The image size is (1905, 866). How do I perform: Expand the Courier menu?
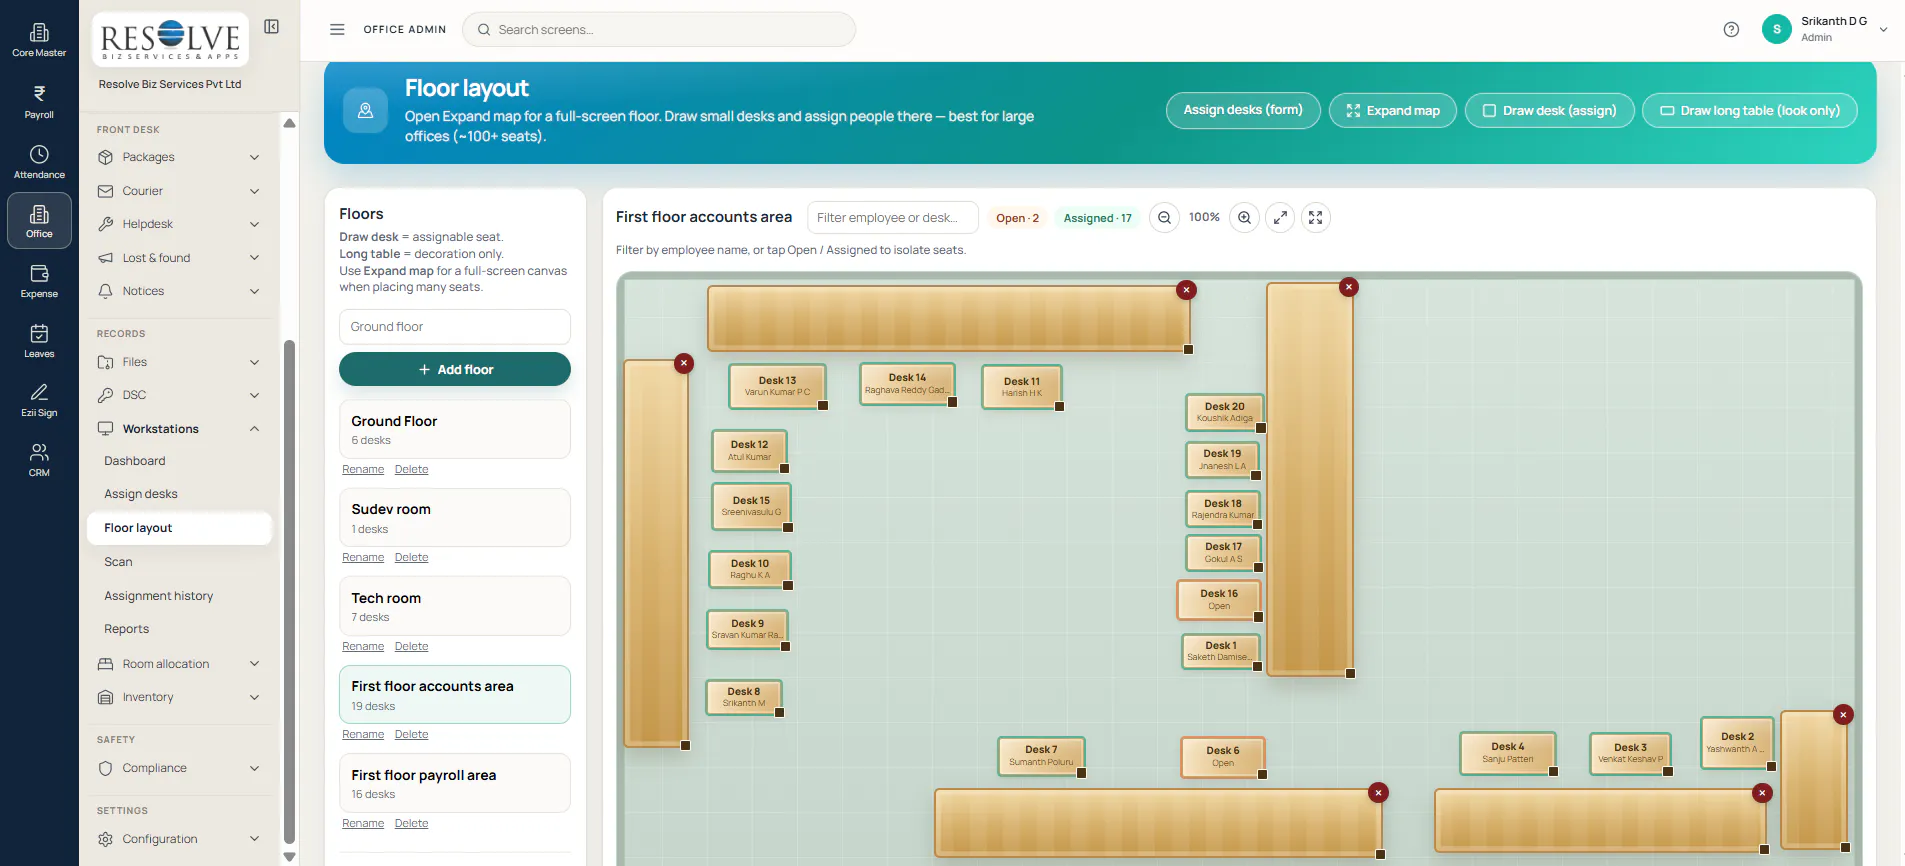click(179, 191)
